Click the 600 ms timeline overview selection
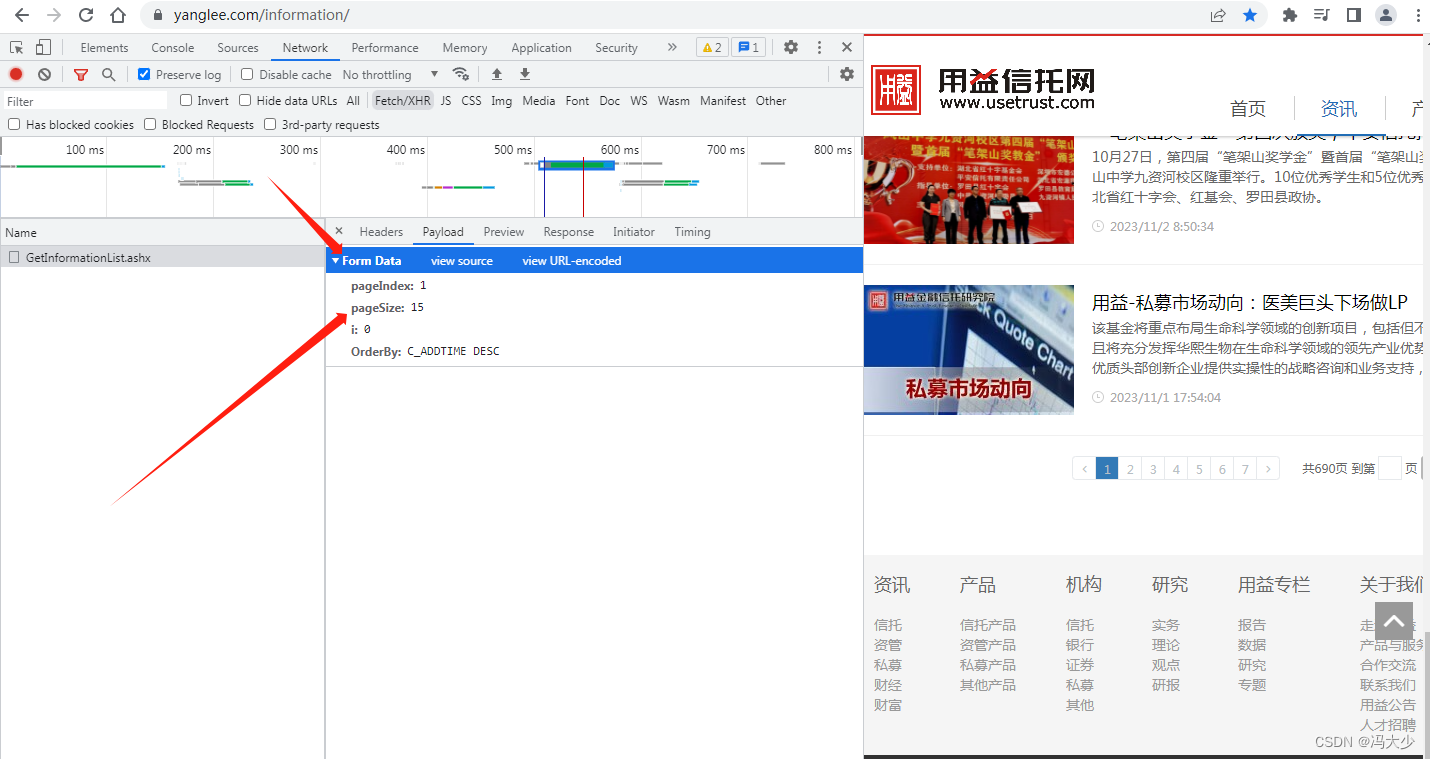1430x759 pixels. pyautogui.click(x=577, y=164)
